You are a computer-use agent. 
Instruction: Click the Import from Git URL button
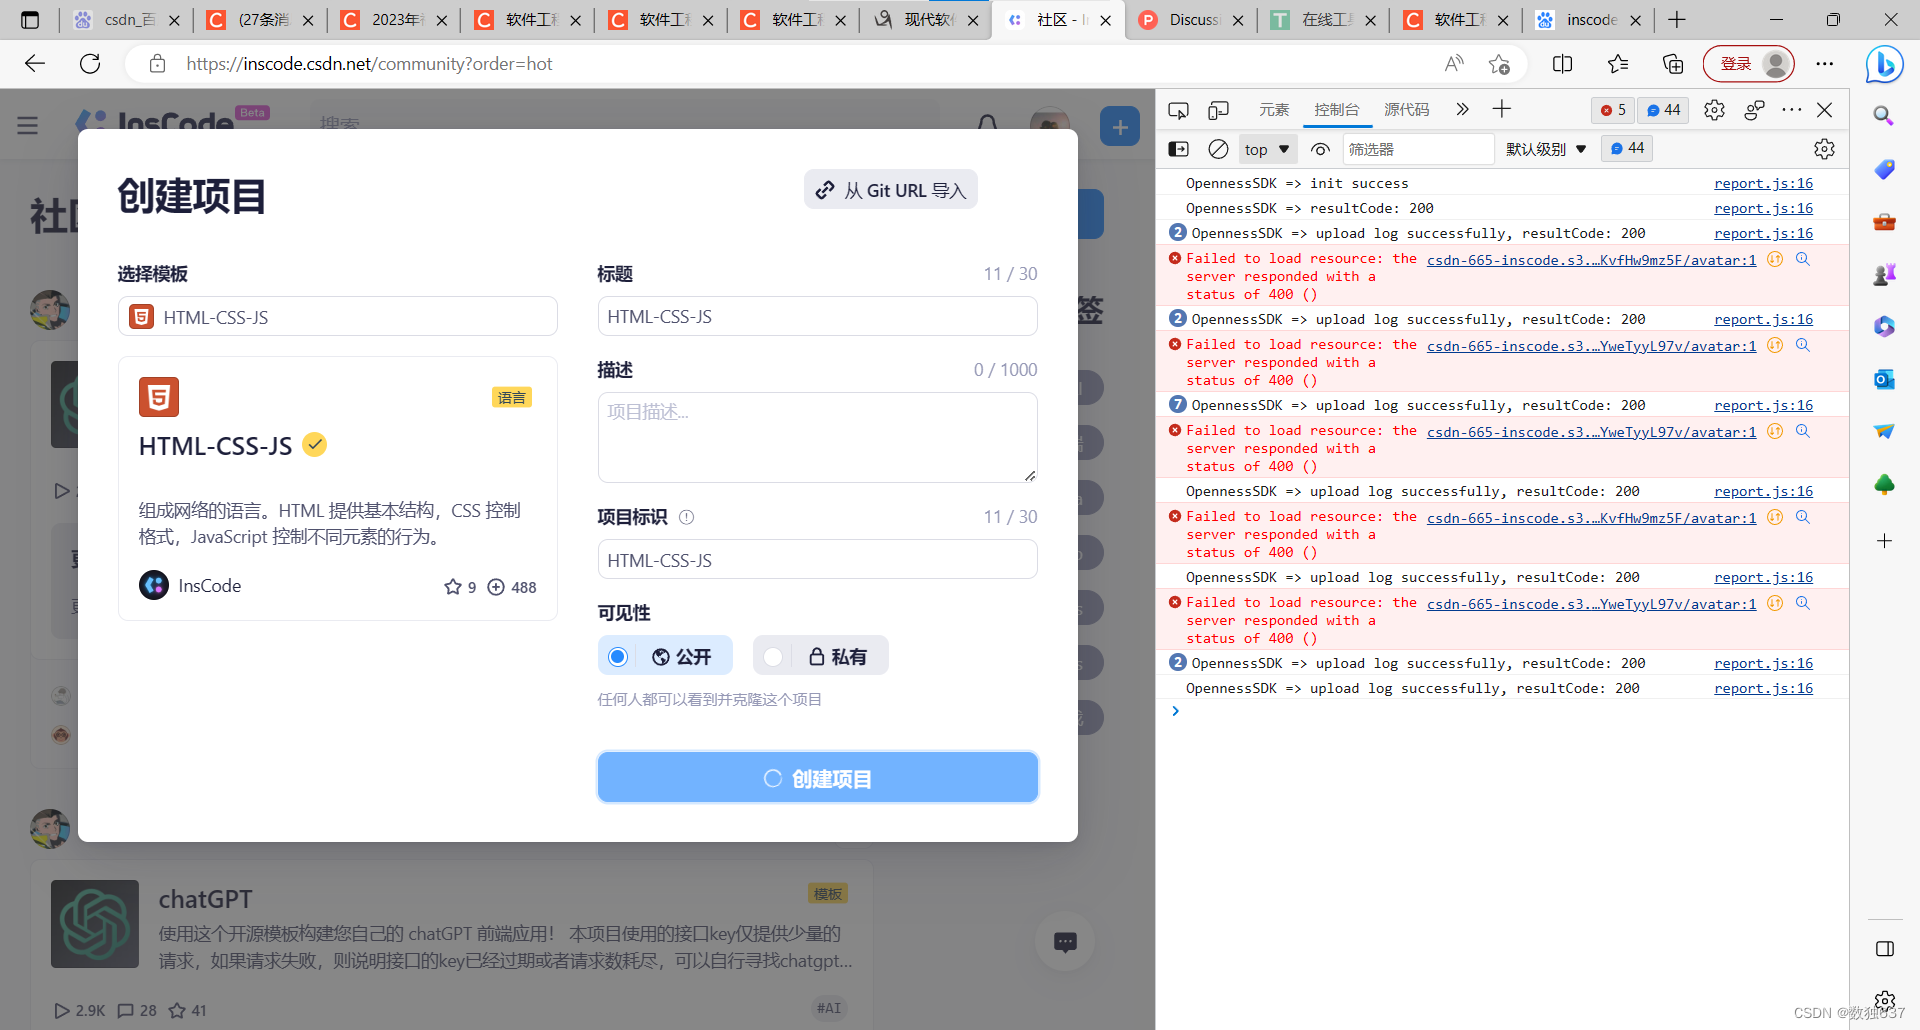click(890, 190)
